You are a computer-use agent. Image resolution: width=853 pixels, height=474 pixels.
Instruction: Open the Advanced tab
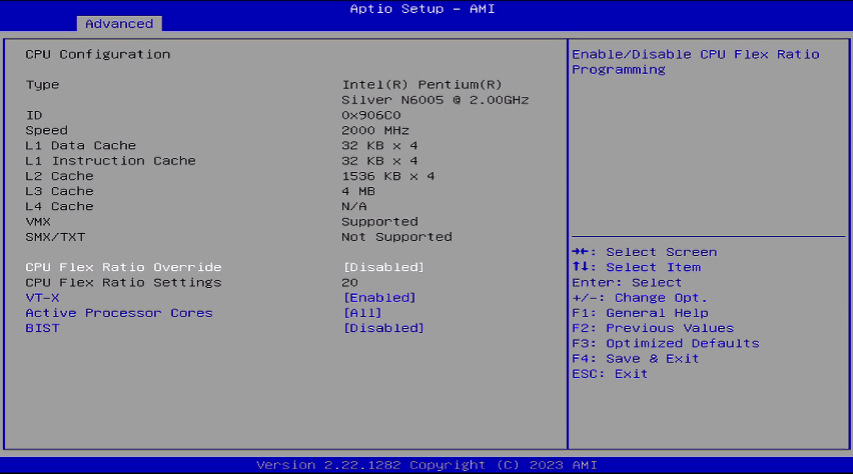click(x=119, y=23)
